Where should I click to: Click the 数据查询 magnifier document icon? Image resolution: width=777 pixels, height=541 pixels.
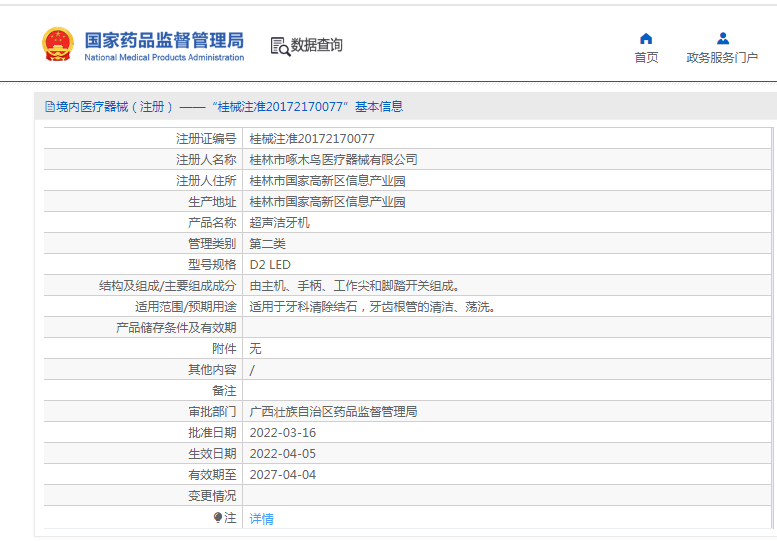coord(279,46)
